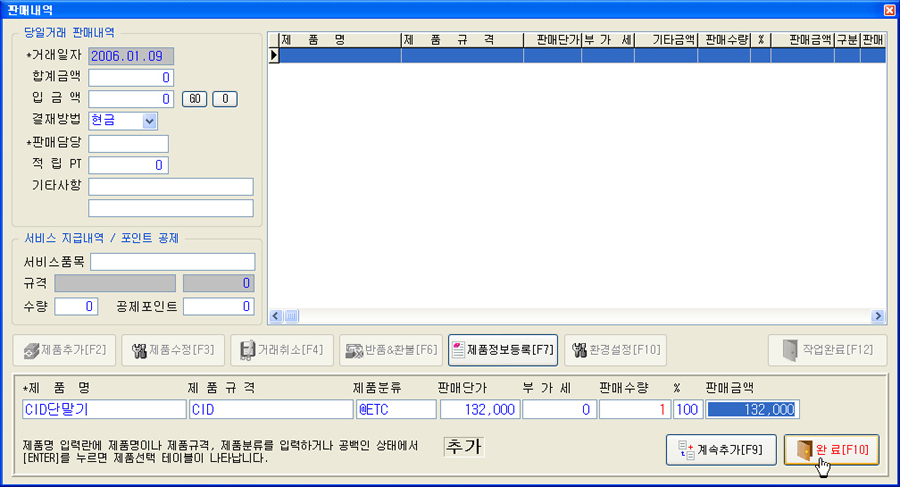Click the 추가 status label
Screen dimensions: 900x487
click(464, 447)
